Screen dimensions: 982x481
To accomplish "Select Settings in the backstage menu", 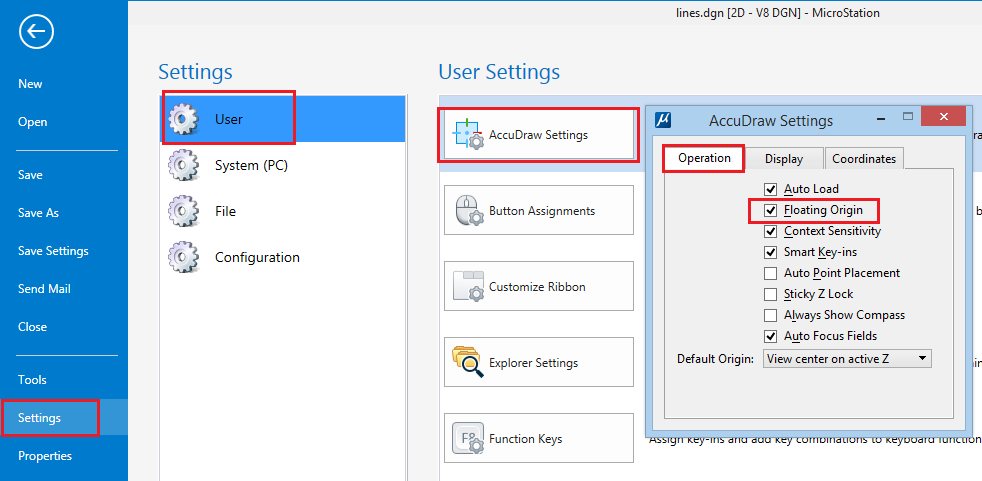I will click(x=64, y=418).
